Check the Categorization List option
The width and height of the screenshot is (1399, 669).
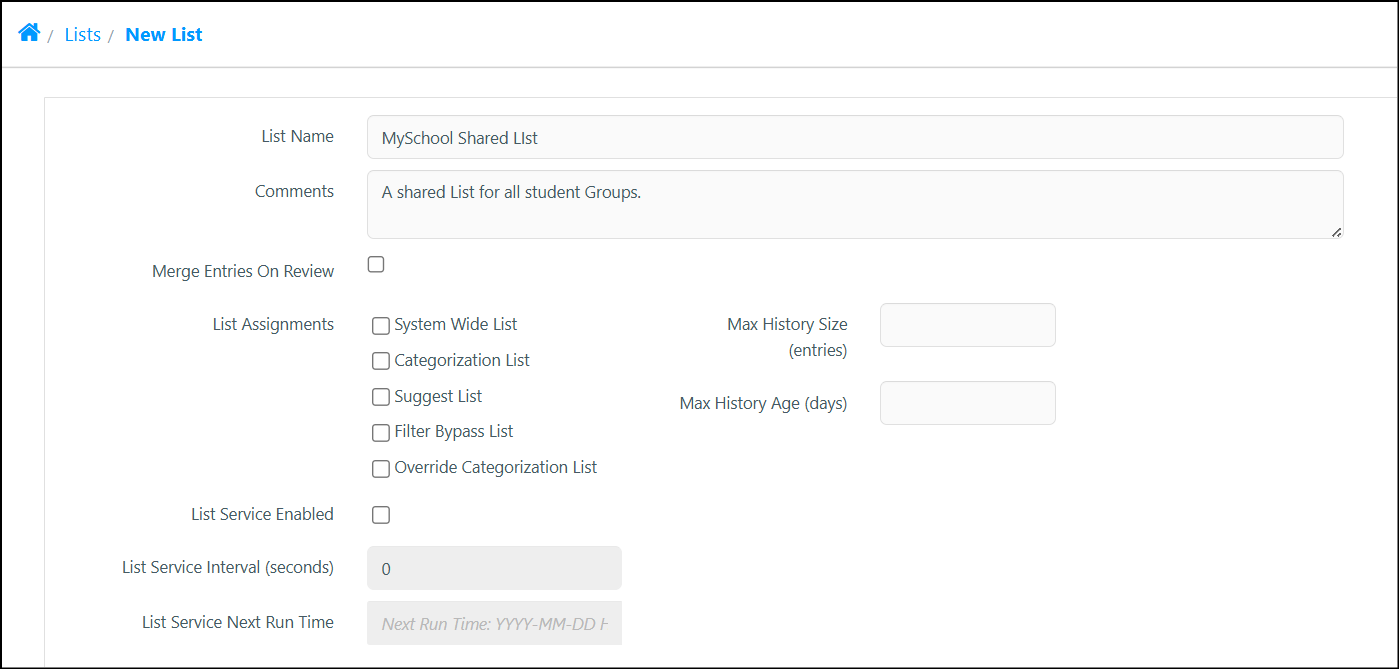tap(381, 361)
